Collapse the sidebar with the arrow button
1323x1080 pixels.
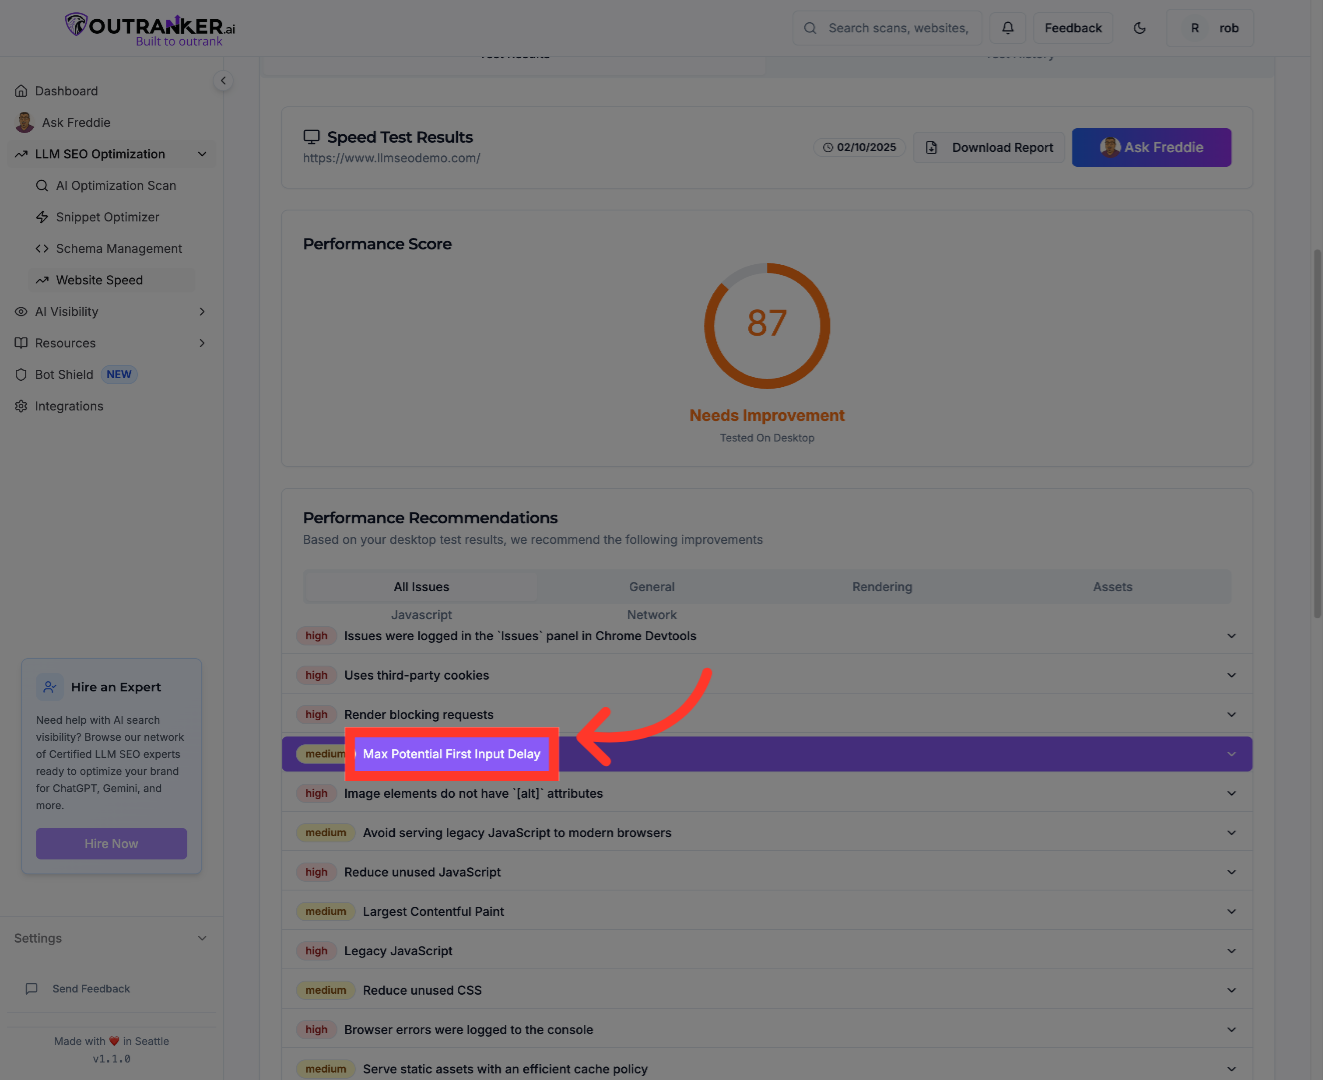223,80
